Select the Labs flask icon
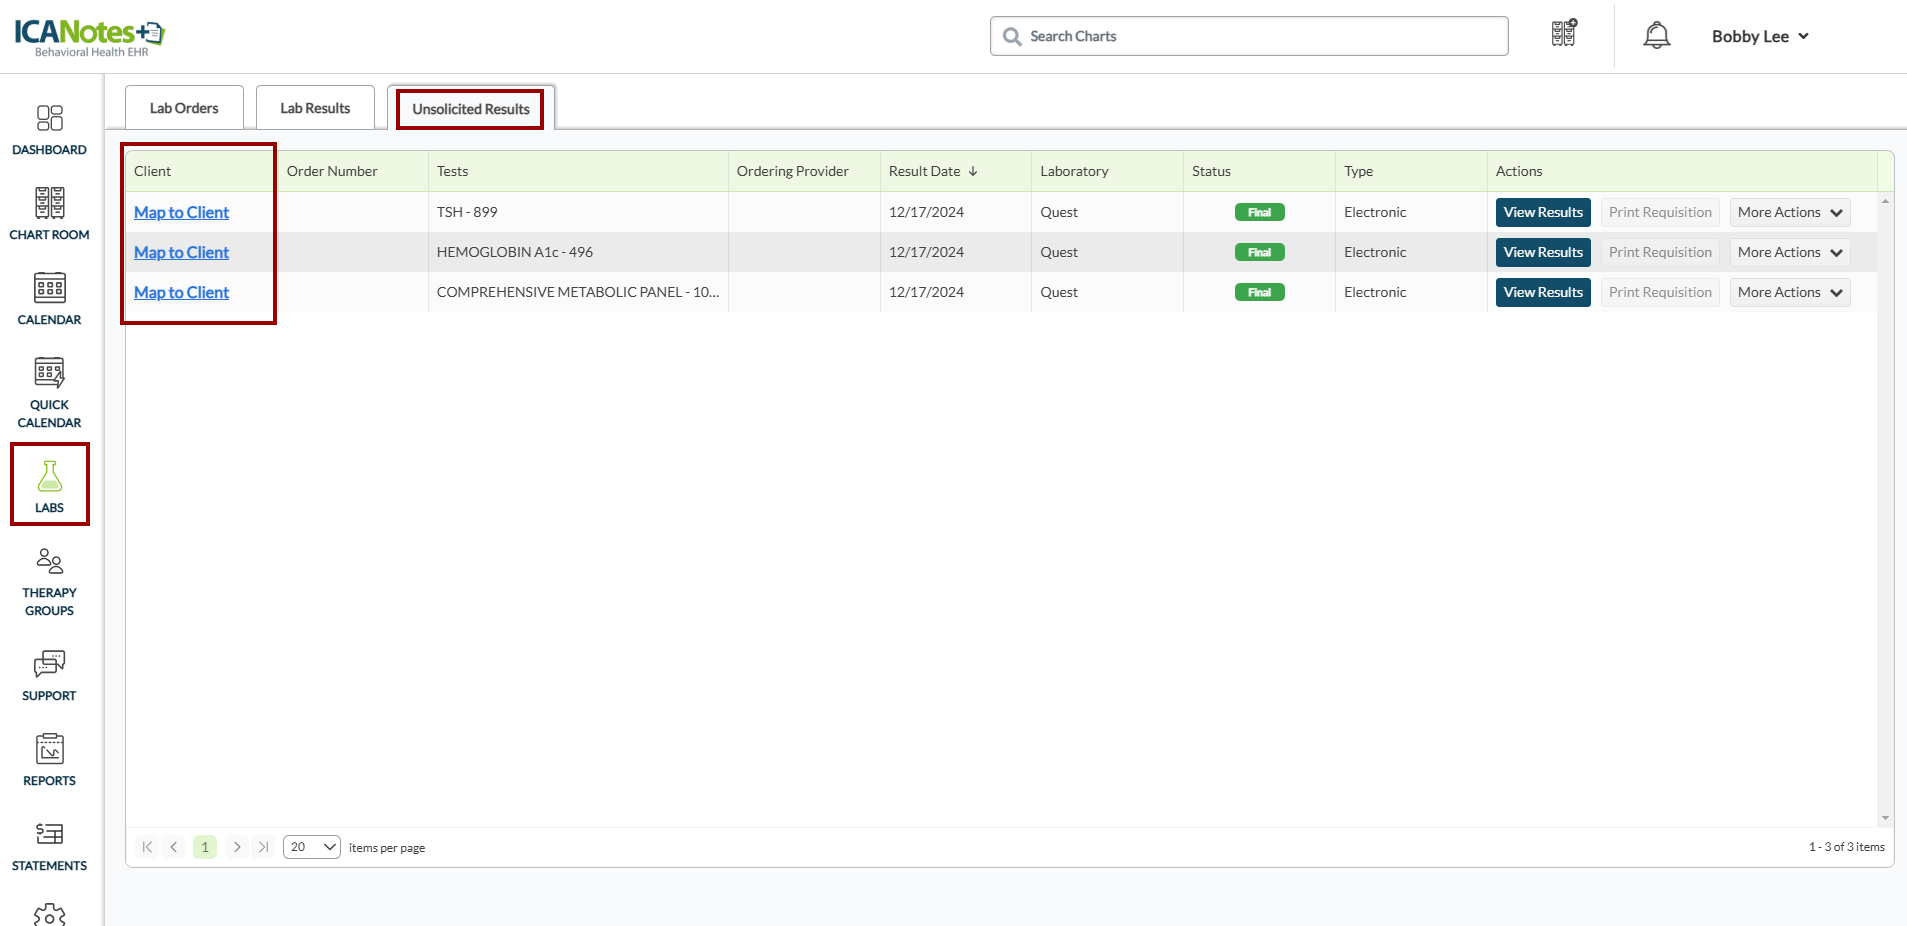Viewport: 1907px width, 926px height. pos(49,485)
